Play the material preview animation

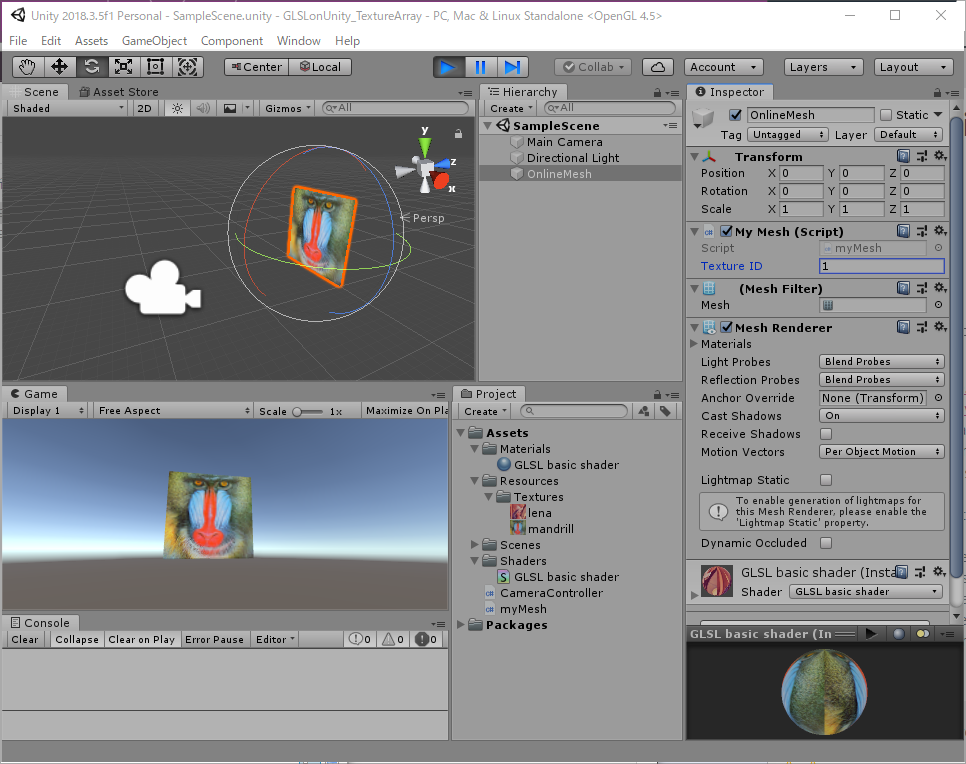click(x=871, y=633)
